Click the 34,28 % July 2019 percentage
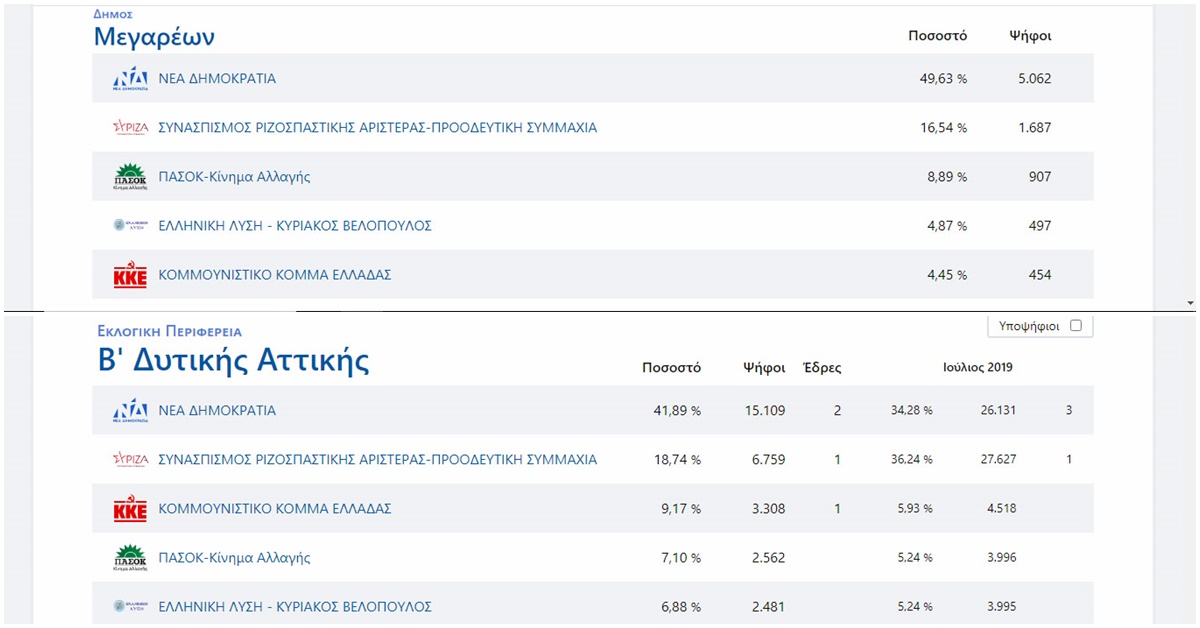This screenshot has width=1200, height=628. pos(912,410)
